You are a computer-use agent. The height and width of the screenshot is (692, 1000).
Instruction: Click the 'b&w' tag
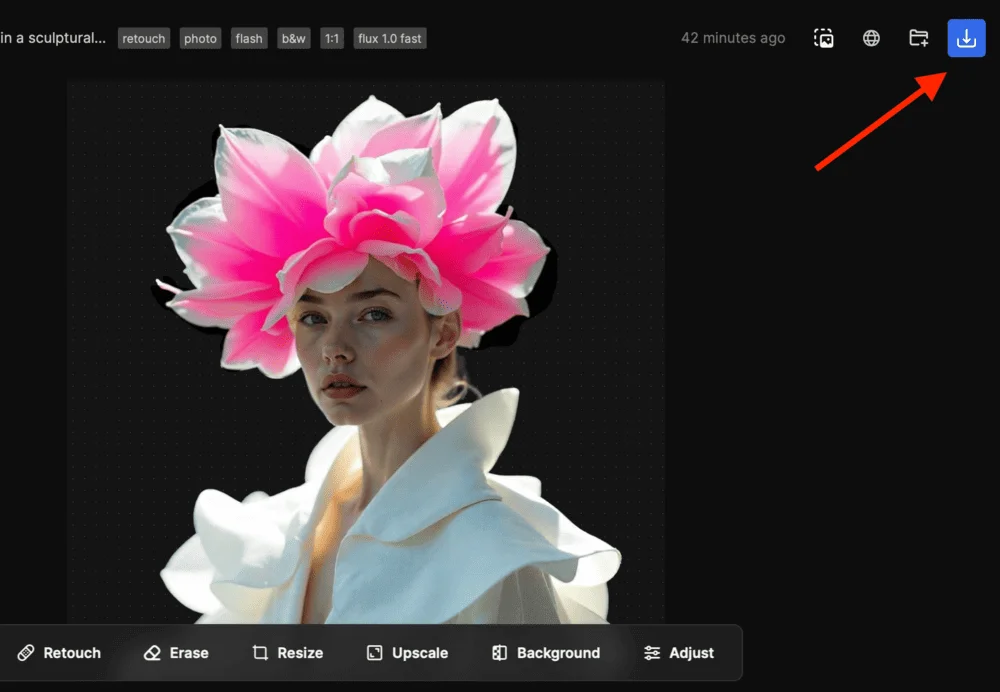coord(294,39)
